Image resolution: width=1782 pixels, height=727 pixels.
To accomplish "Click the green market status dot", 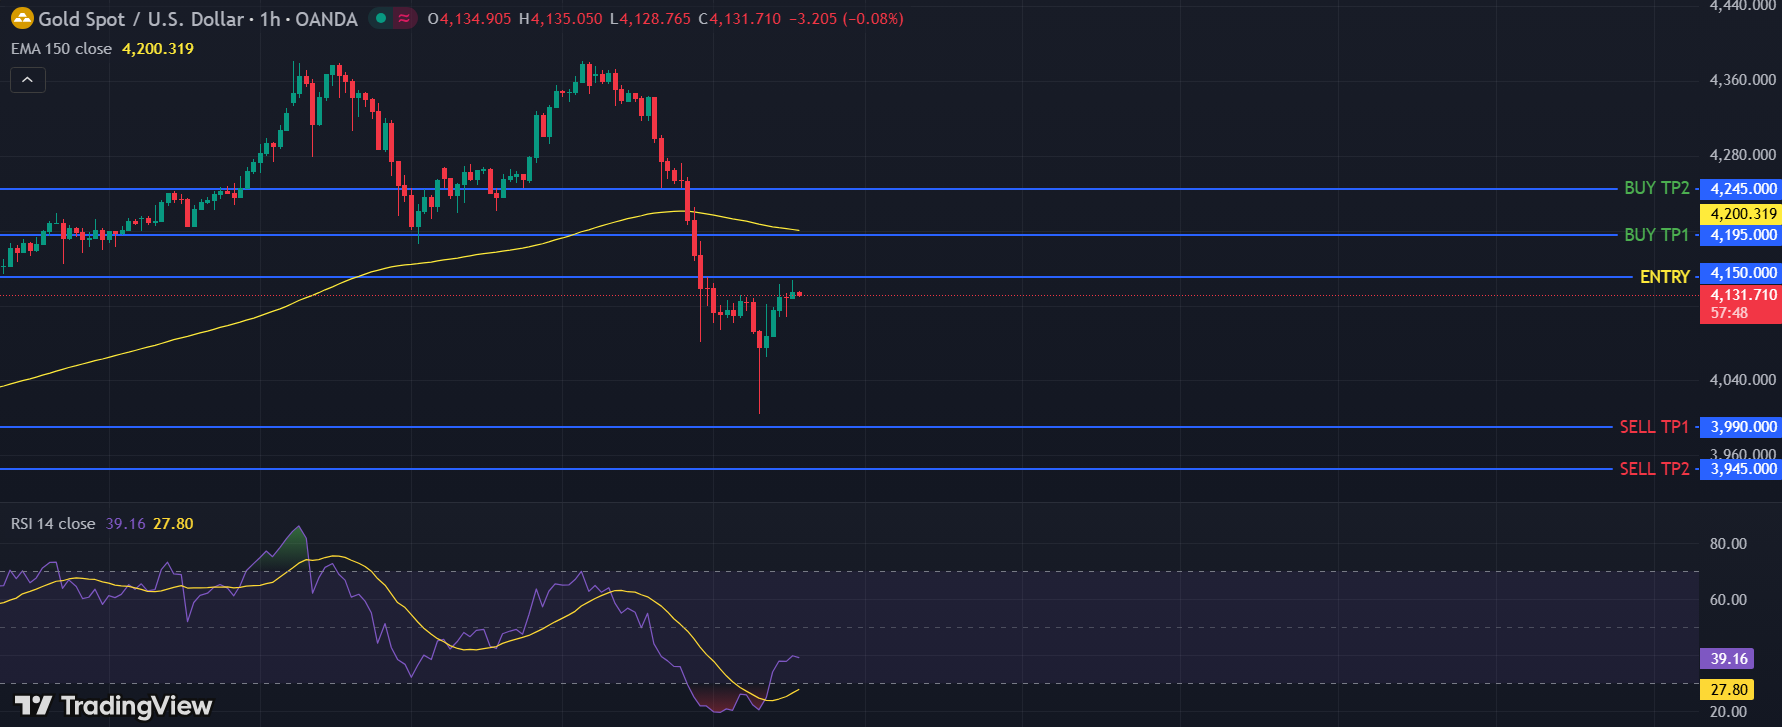I will 381,18.
